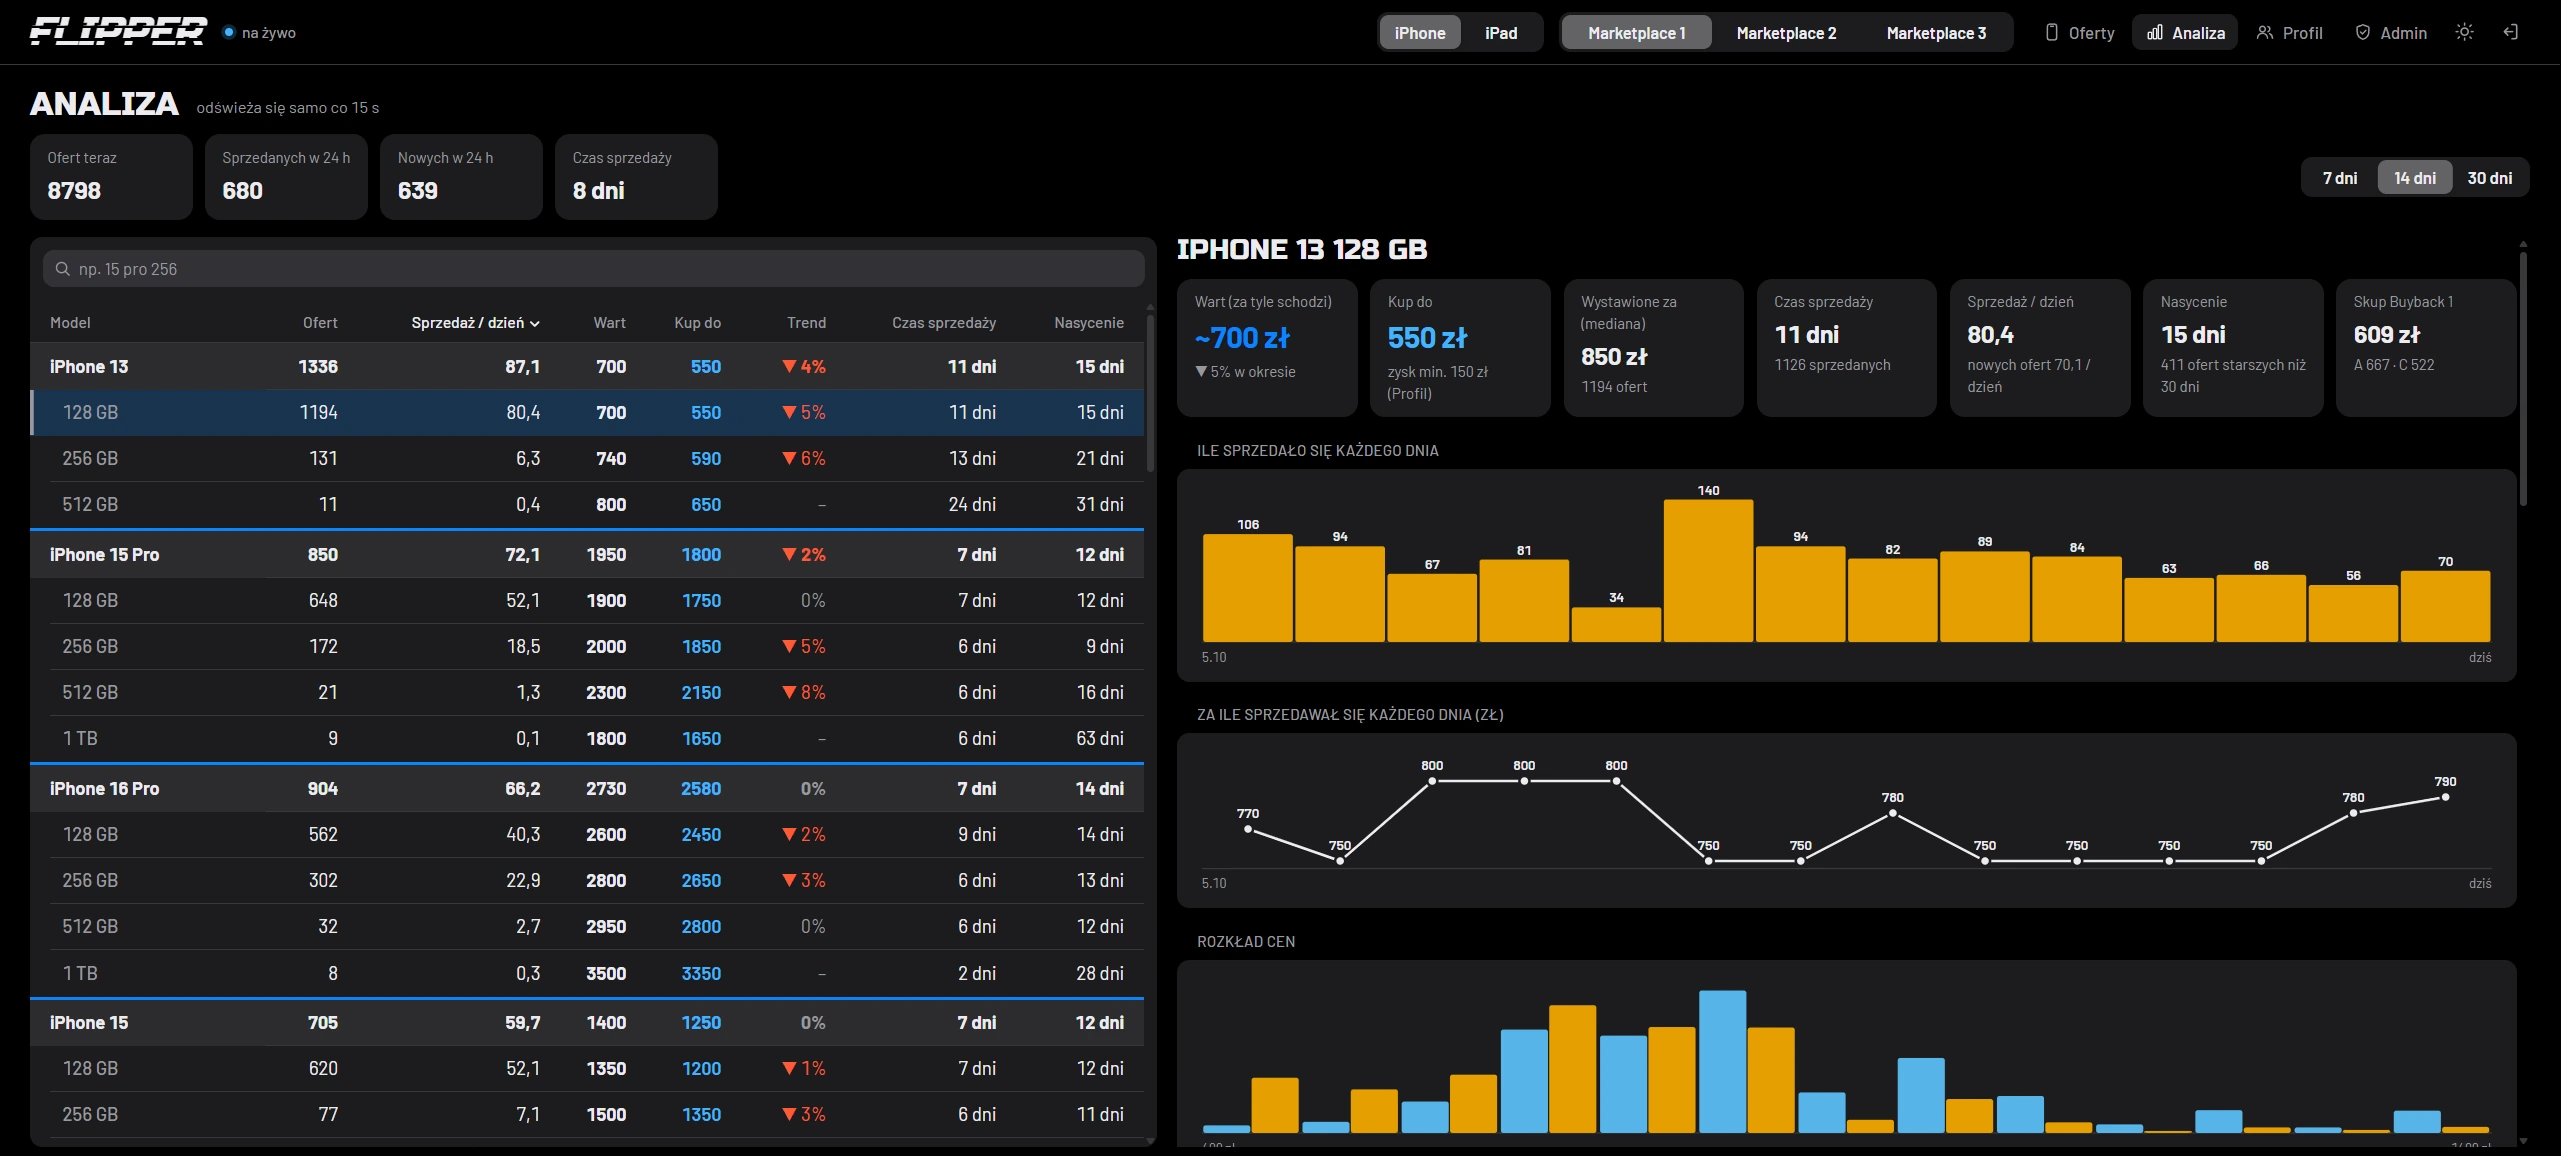Viewport: 2561px width, 1156px height.
Task: Select iPhone 13 512 GB row
Action: tap(587, 505)
